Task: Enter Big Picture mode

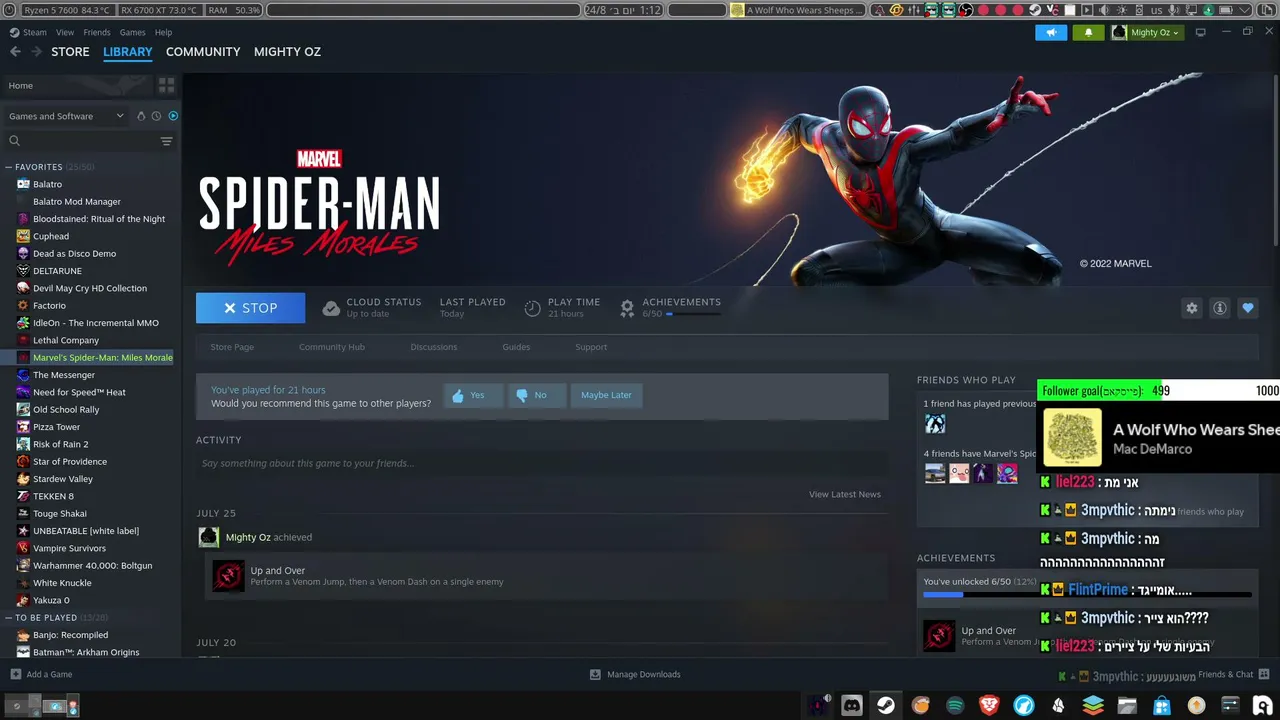Action: click(1201, 32)
